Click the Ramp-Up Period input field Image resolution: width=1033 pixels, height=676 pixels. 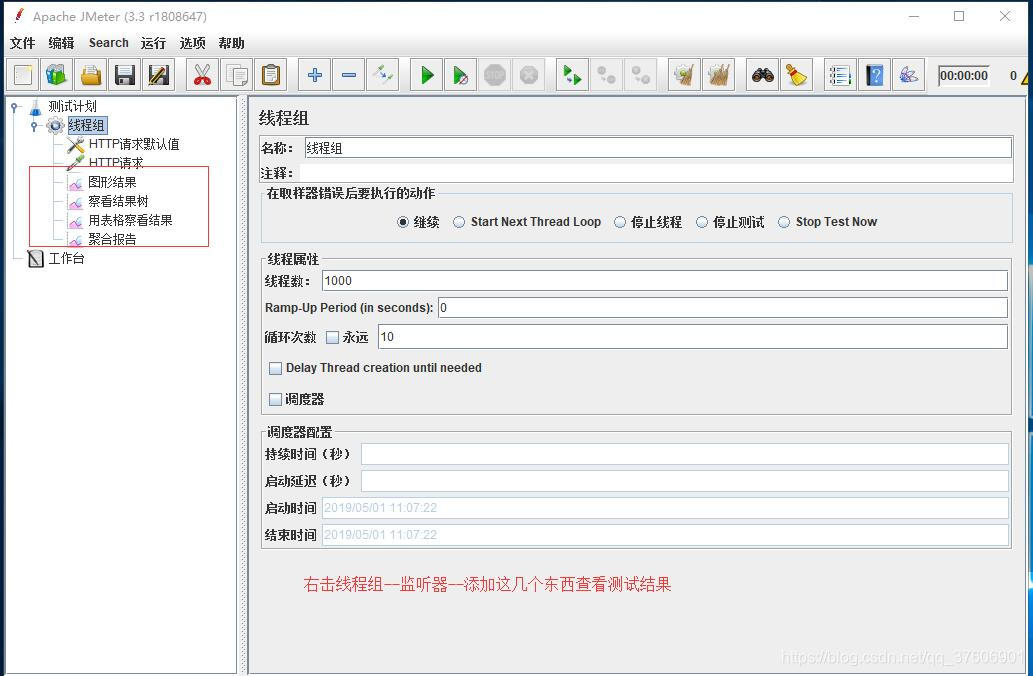pyautogui.click(x=723, y=308)
